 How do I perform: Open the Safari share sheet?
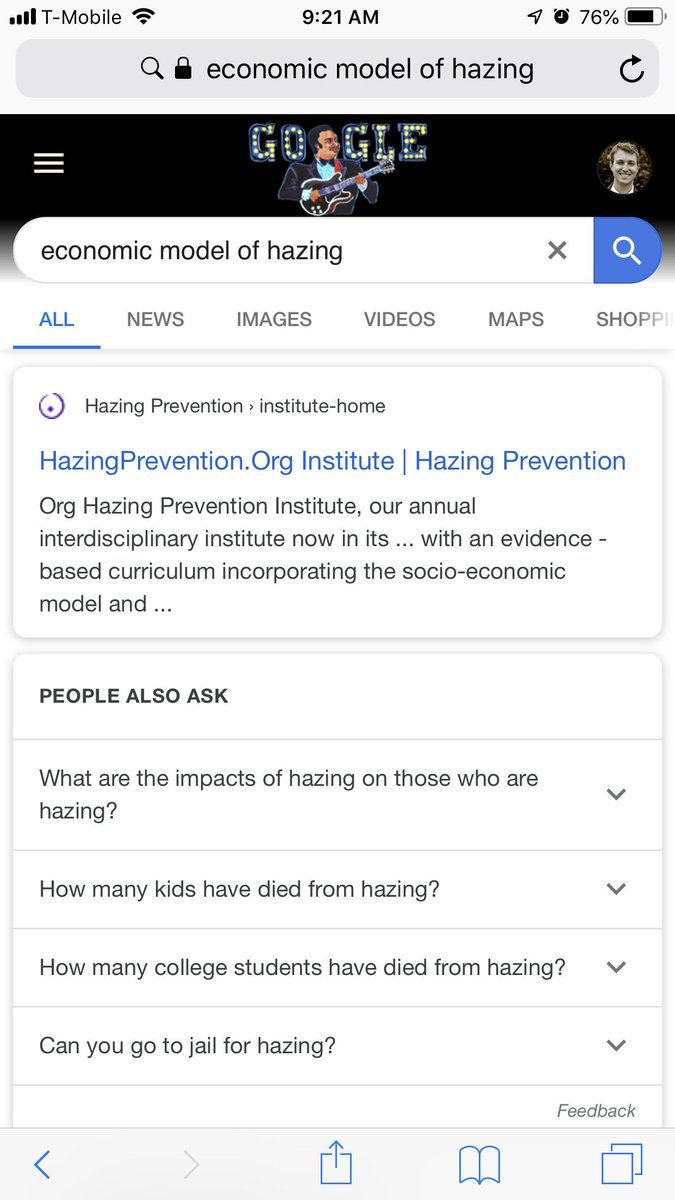[x=336, y=1164]
